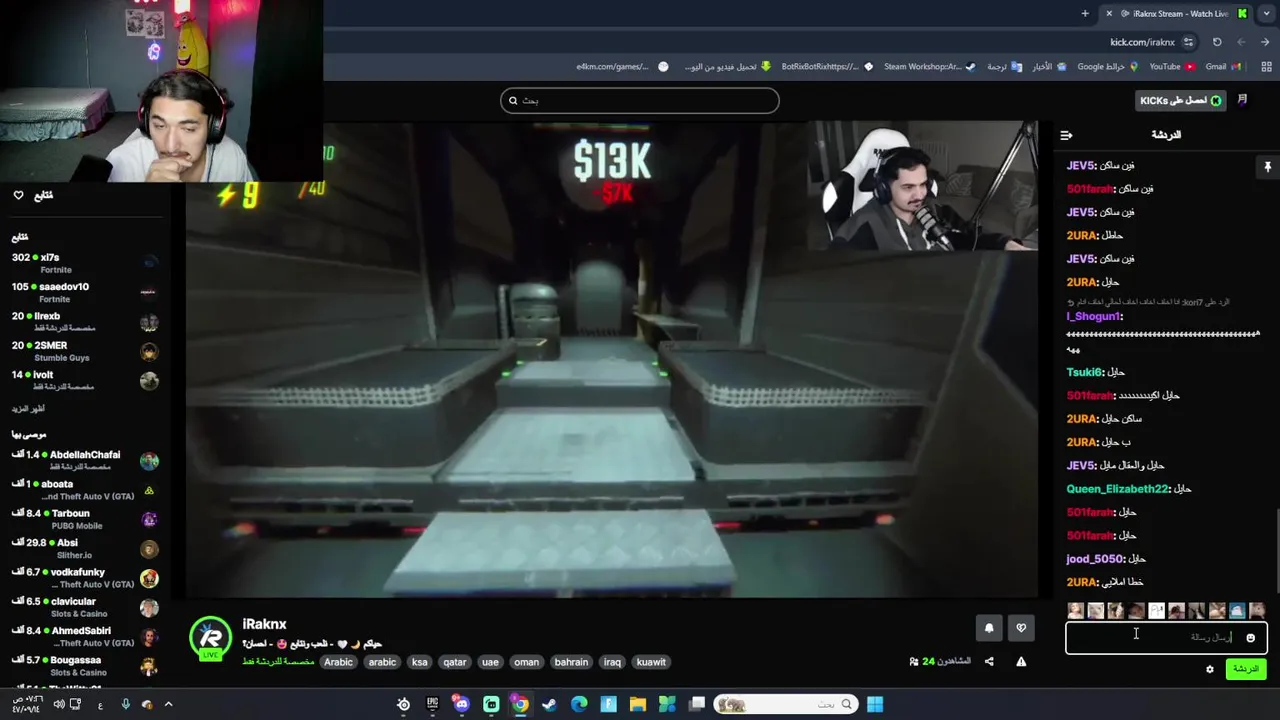Viewport: 1280px width, 720px height.
Task: Open the saaedov10 channel in the sidebar
Action: 85,292
